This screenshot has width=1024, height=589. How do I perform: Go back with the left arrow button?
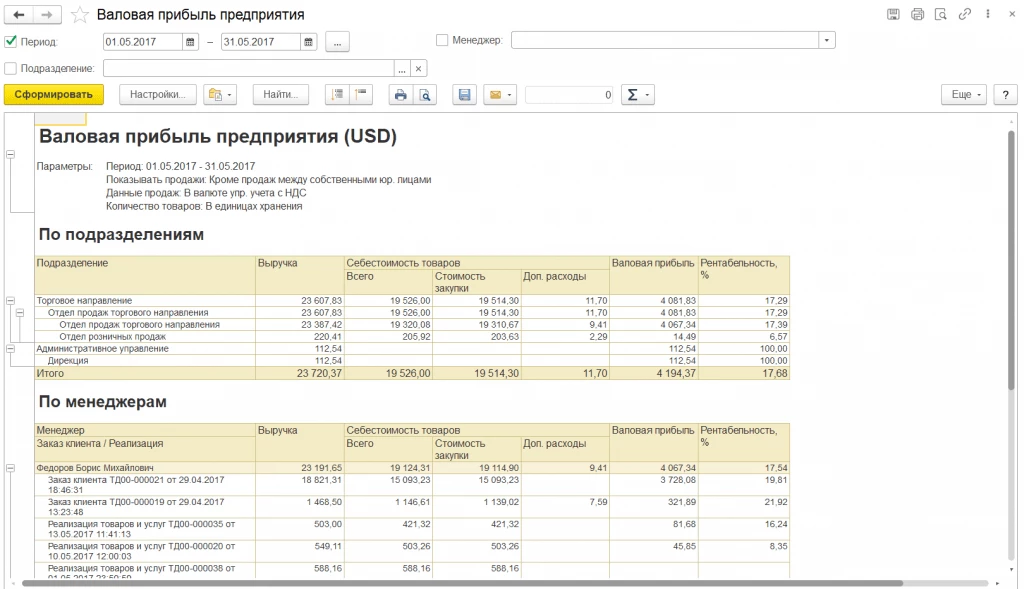coord(19,14)
